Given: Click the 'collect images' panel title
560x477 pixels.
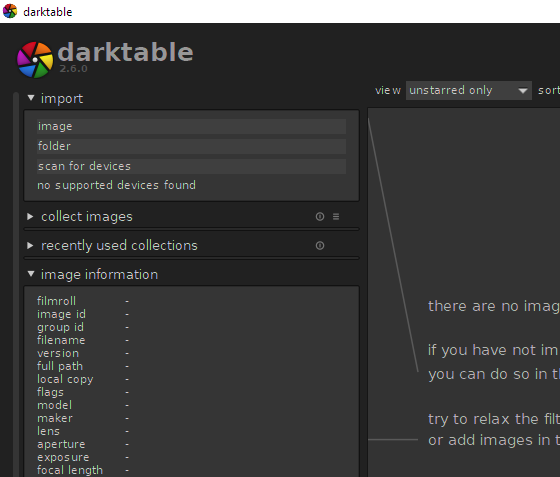Looking at the screenshot, I should (87, 216).
